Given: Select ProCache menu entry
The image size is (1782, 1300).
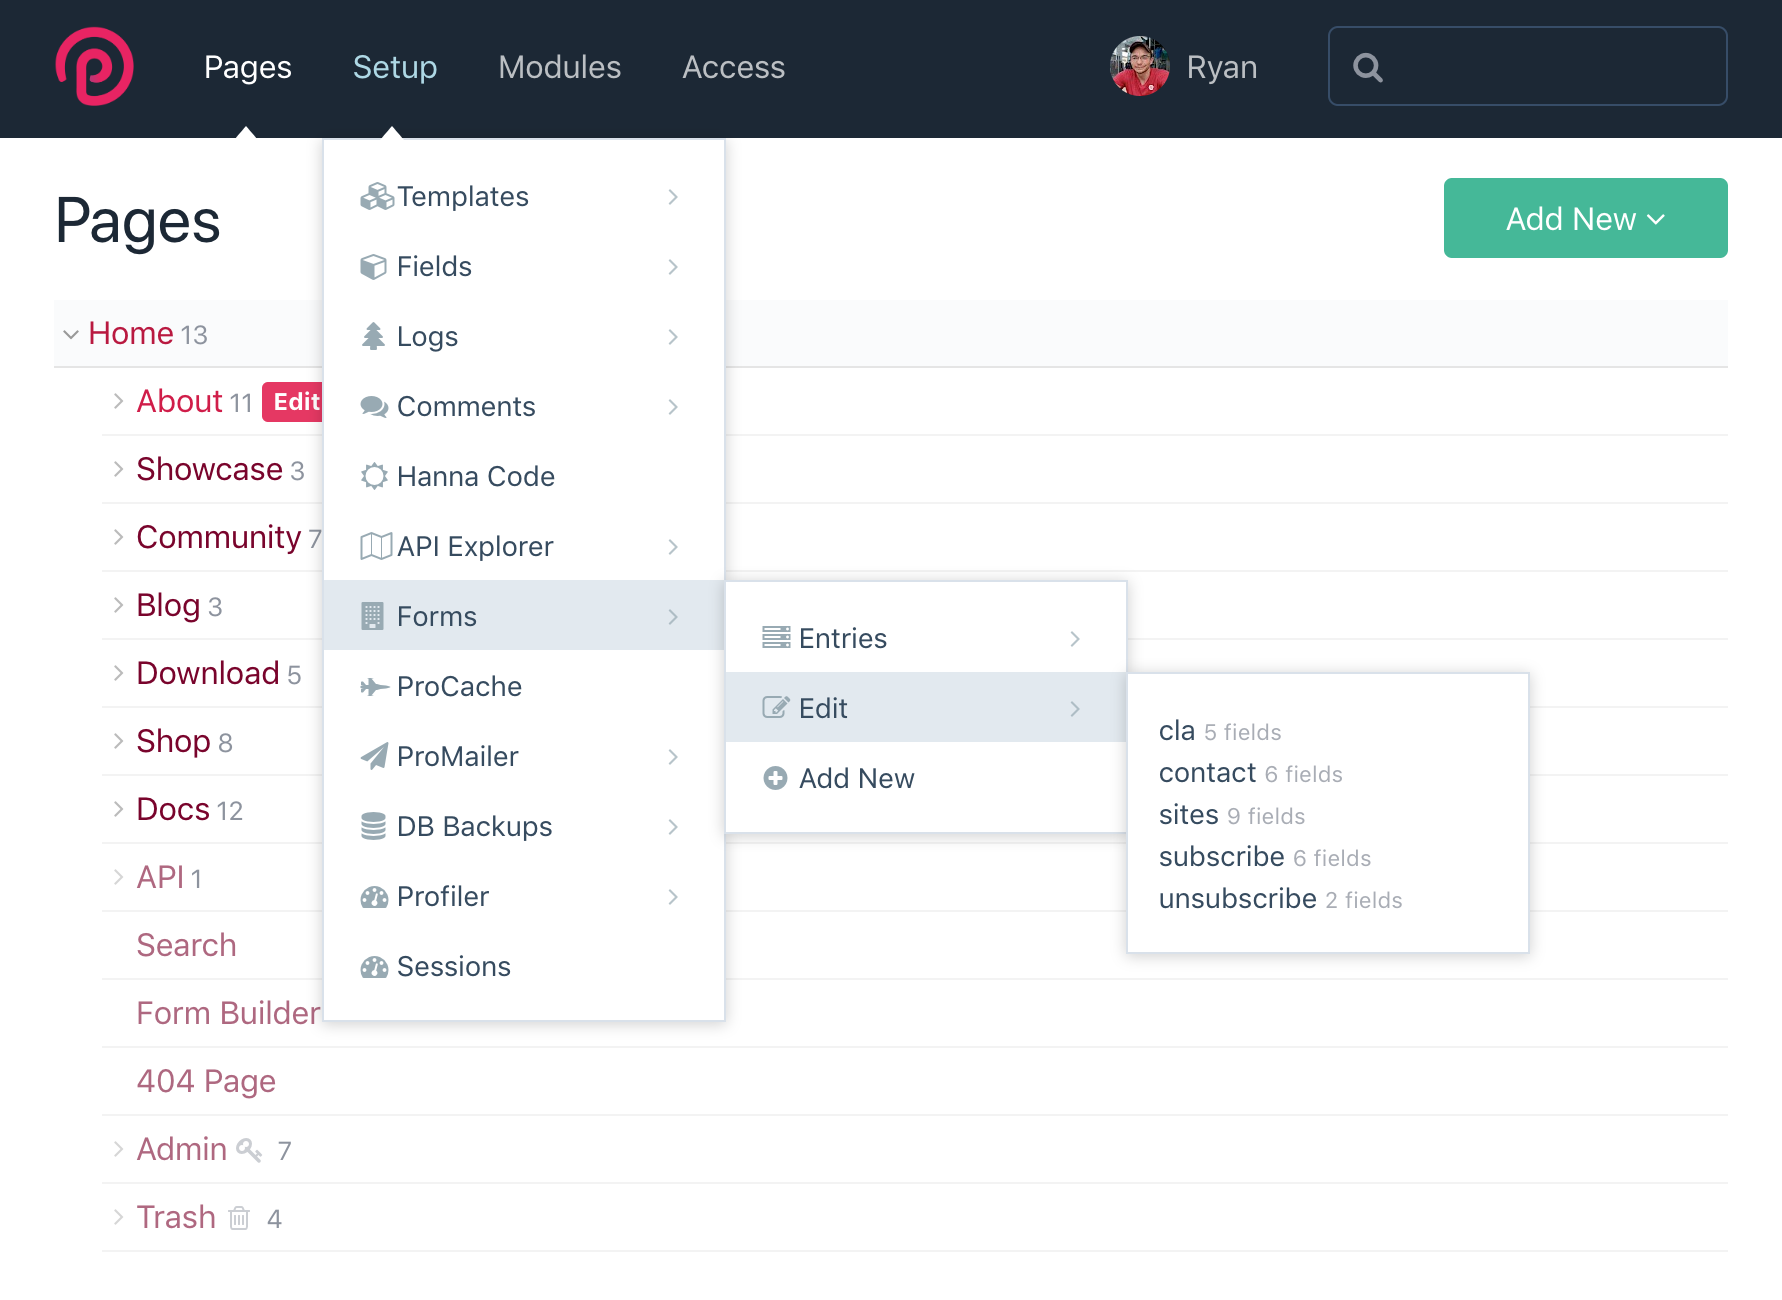Looking at the screenshot, I should 524,687.
